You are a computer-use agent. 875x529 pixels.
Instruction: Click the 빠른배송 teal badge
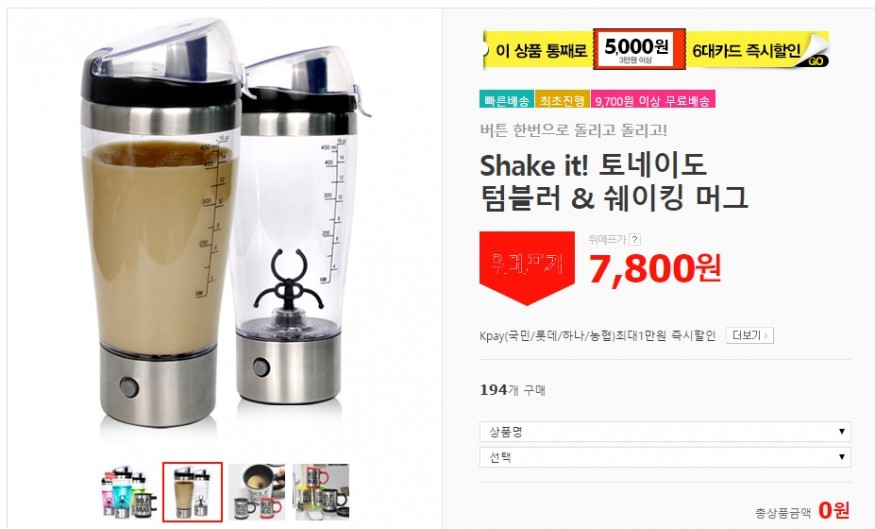506,100
